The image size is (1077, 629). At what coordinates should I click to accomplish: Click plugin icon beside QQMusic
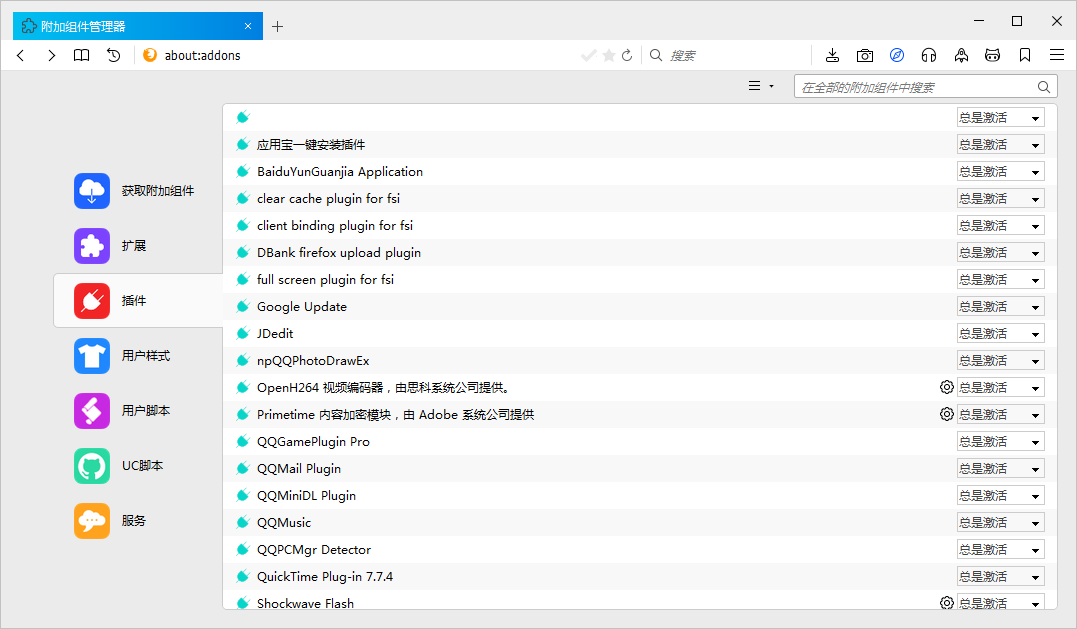pos(242,522)
